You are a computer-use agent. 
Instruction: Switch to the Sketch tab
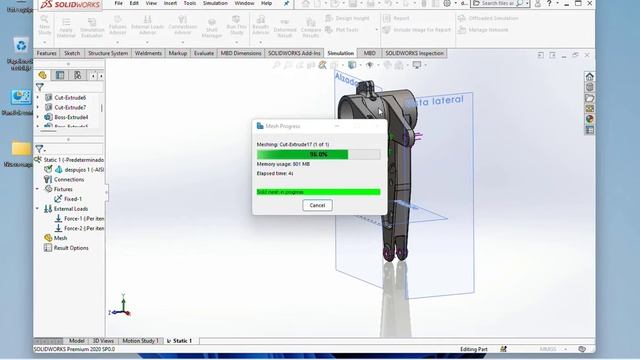pos(72,53)
